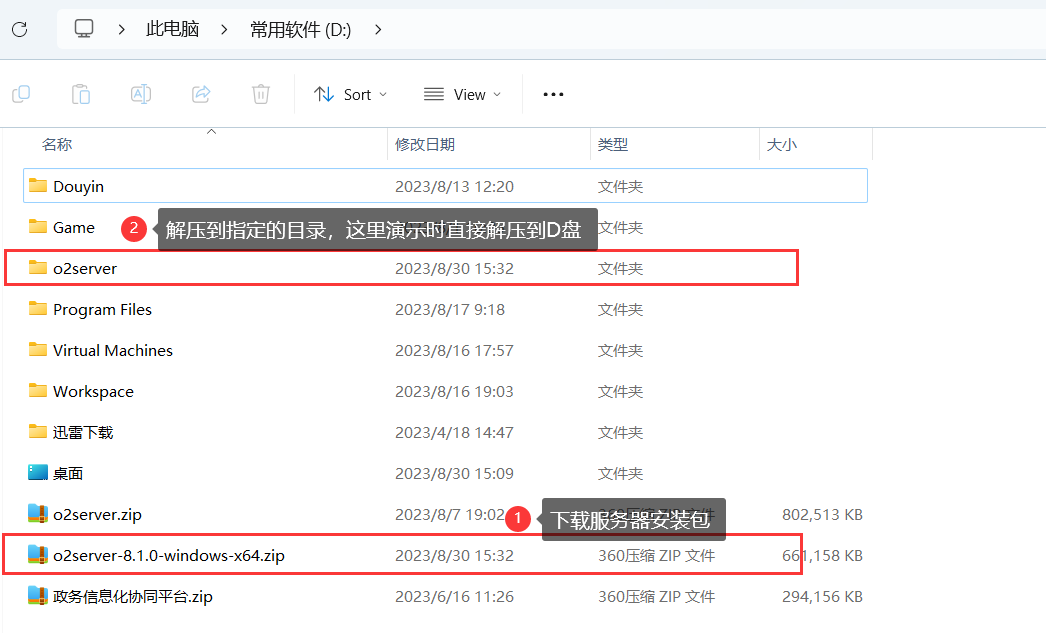Click the o2server-8.1.0-windows-x64.zip file name

pyautogui.click(x=169, y=556)
